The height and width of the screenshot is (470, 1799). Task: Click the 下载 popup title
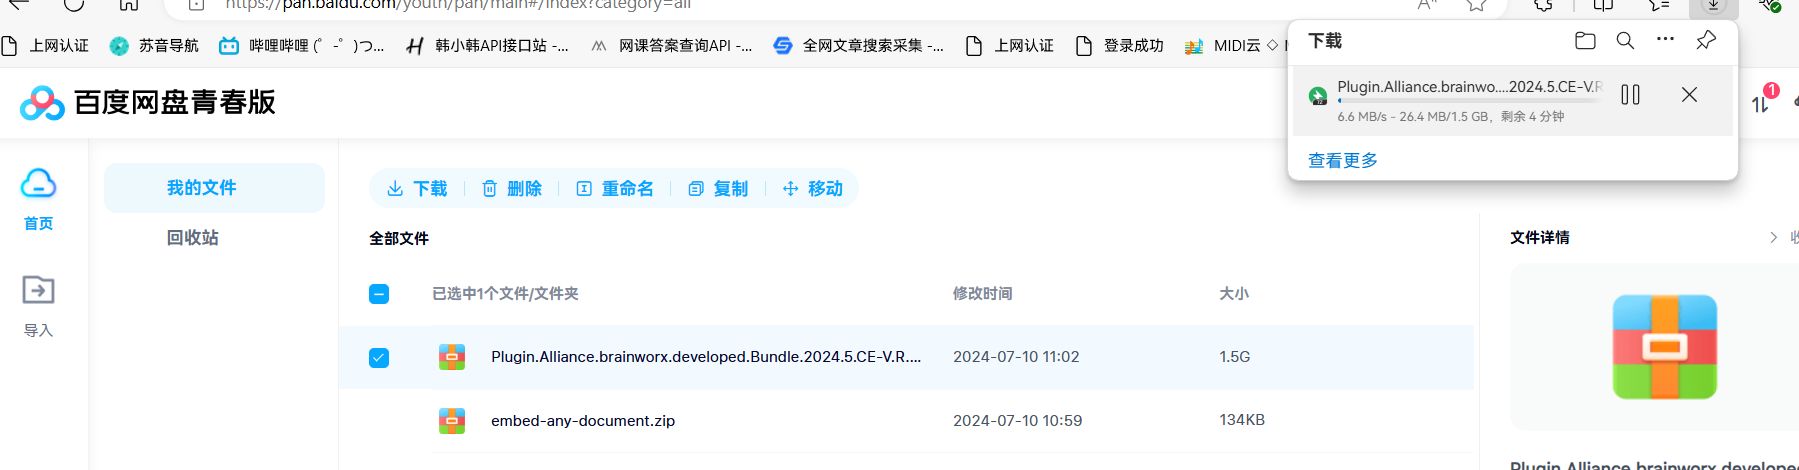pos(1325,41)
